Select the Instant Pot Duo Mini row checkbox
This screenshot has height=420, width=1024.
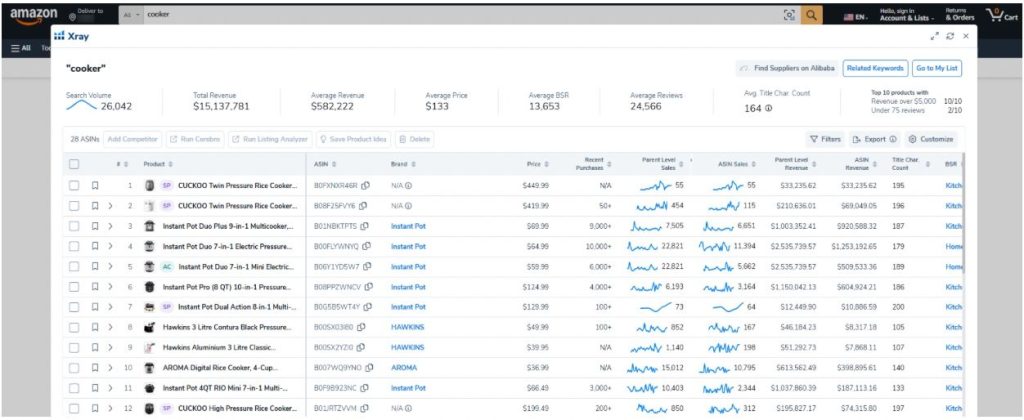[x=74, y=267]
